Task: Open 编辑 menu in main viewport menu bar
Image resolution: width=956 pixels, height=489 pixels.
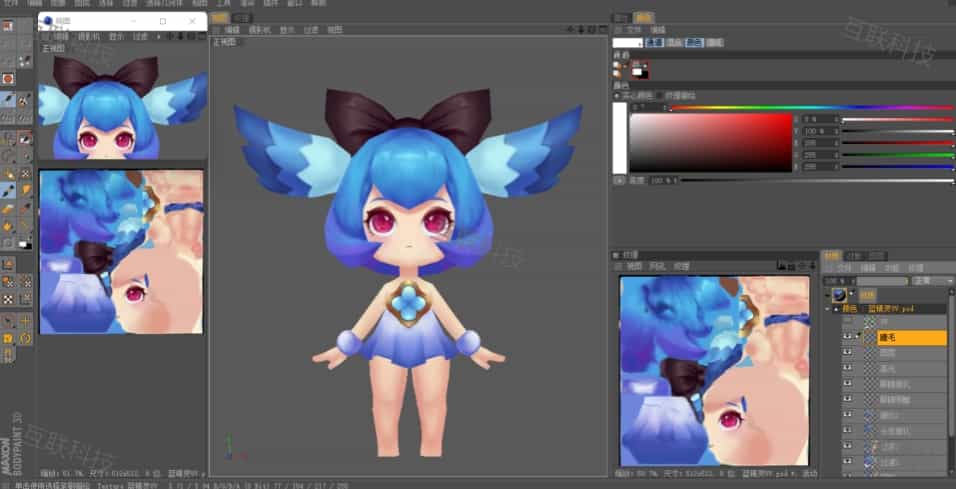Action: tap(232, 29)
